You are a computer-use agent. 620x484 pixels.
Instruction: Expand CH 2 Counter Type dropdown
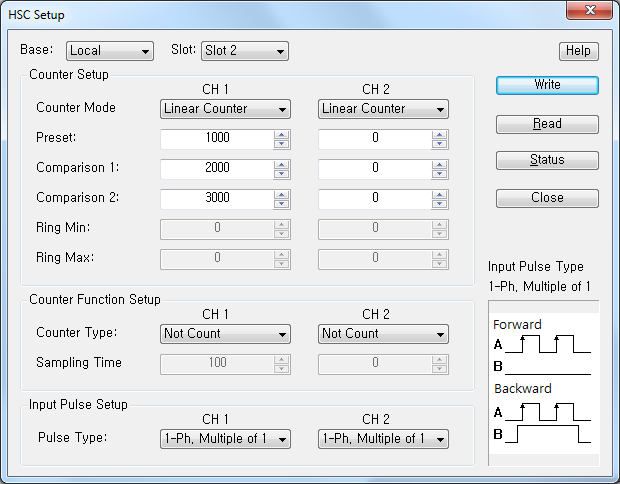(383, 334)
